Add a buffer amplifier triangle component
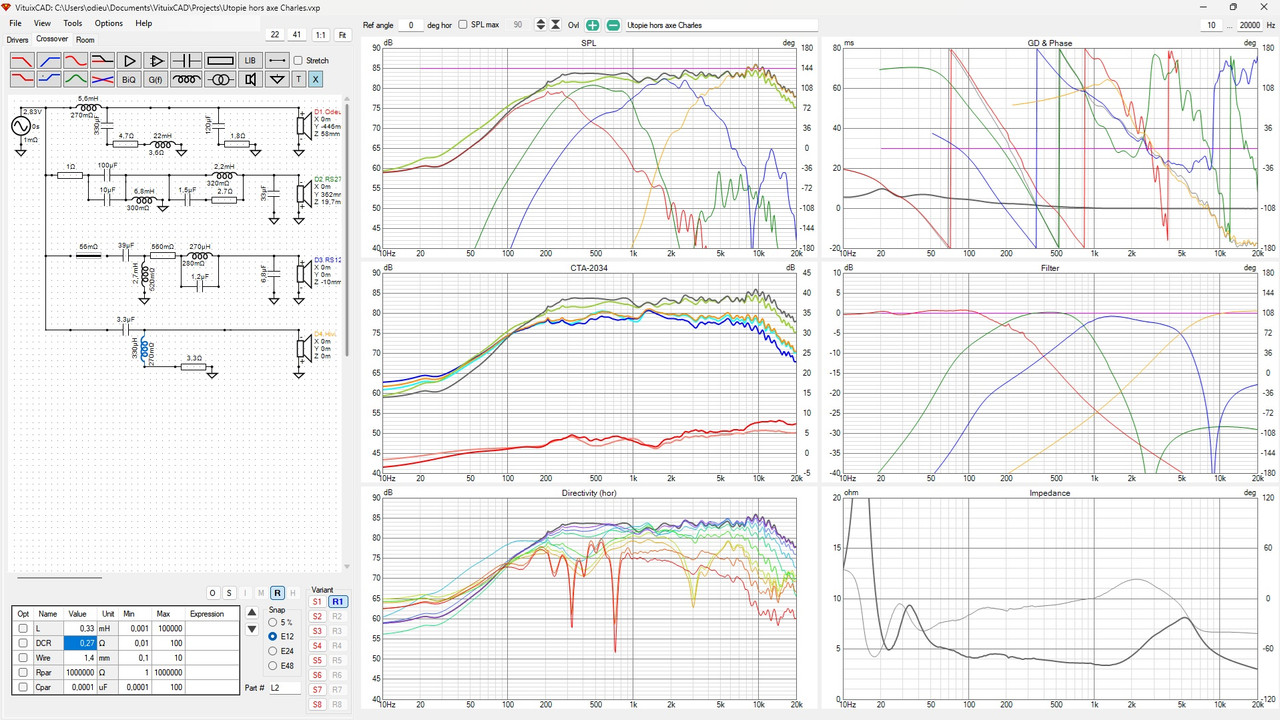1280x720 pixels. click(129, 61)
